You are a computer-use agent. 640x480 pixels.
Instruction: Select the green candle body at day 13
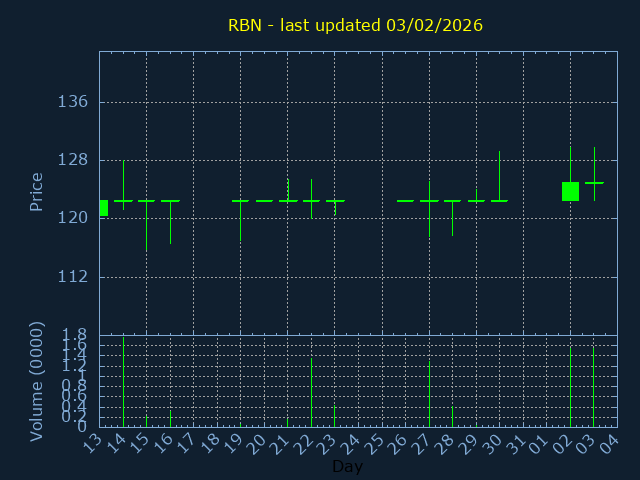coord(103,208)
